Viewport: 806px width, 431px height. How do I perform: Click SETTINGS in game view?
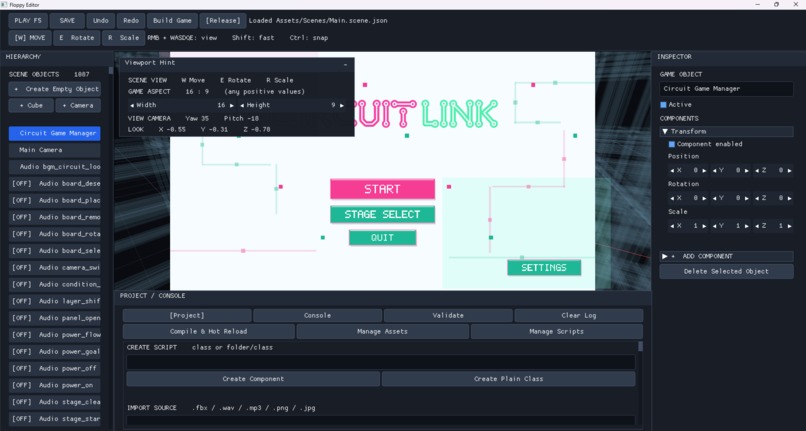[544, 267]
